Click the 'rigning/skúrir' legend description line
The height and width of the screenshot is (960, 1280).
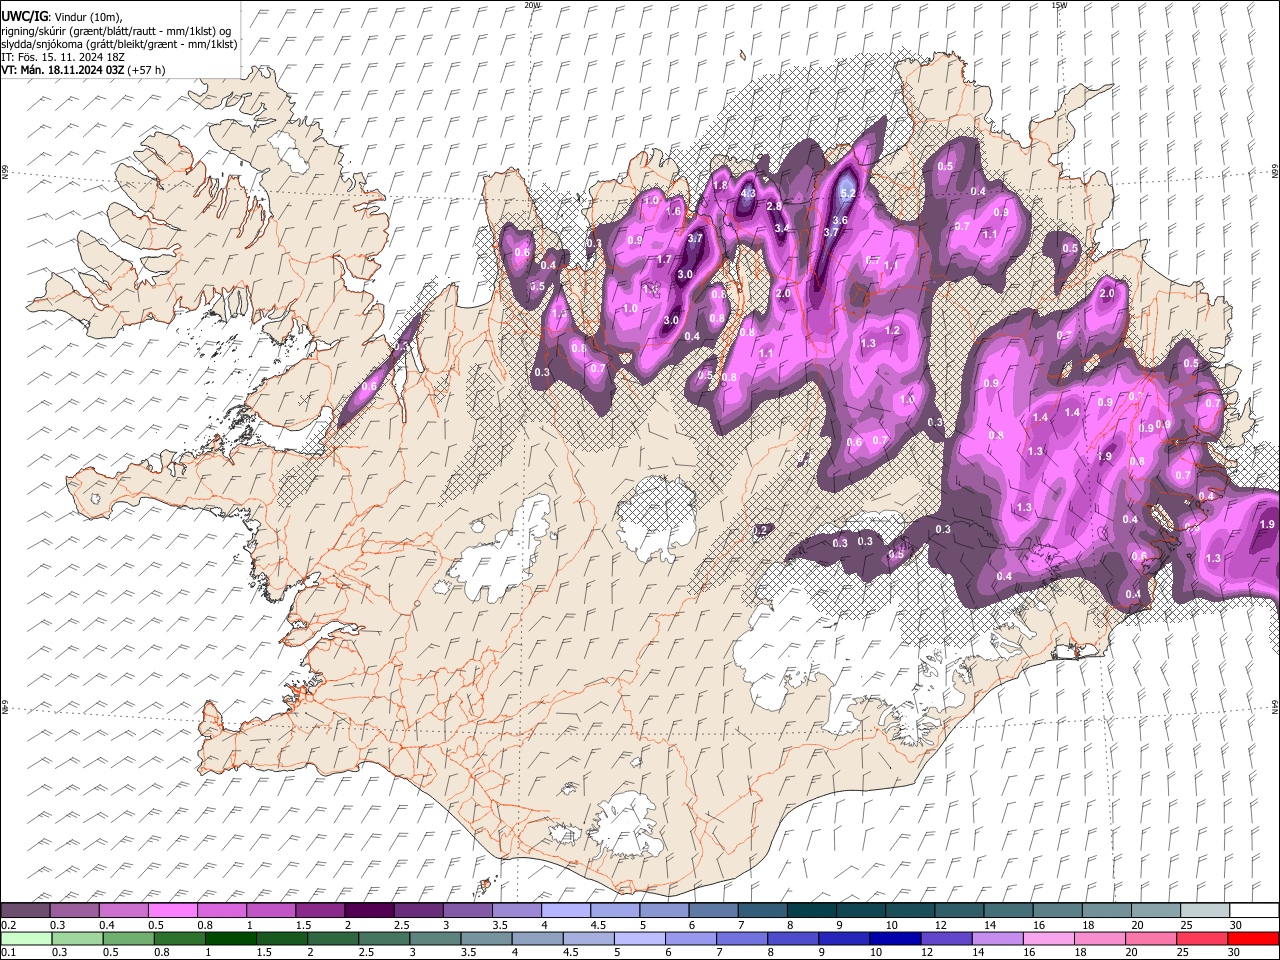click(x=115, y=31)
